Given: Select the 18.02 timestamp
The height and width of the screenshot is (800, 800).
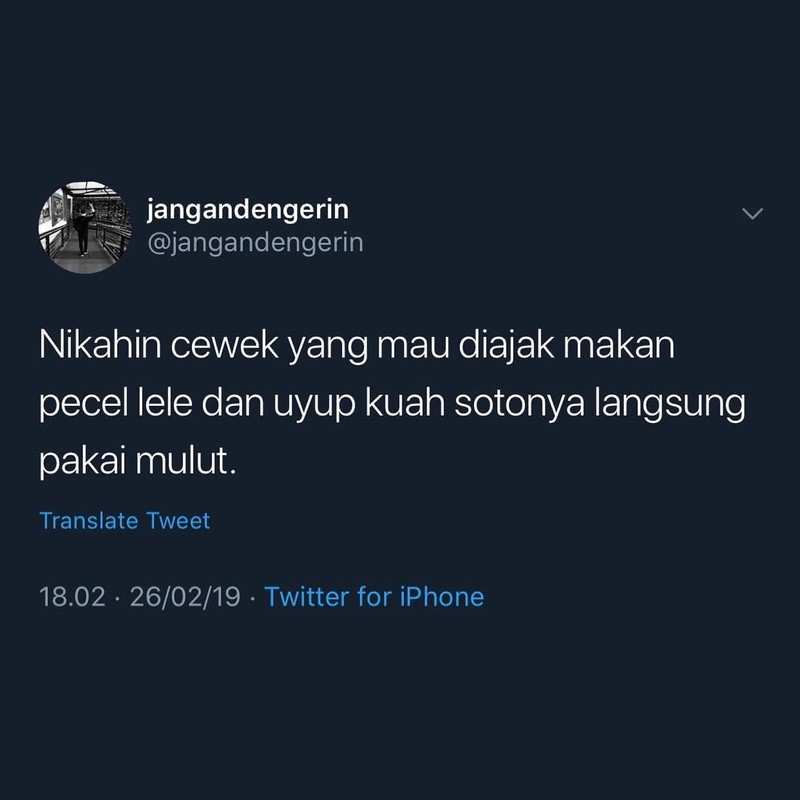Looking at the screenshot, I should click(72, 597).
